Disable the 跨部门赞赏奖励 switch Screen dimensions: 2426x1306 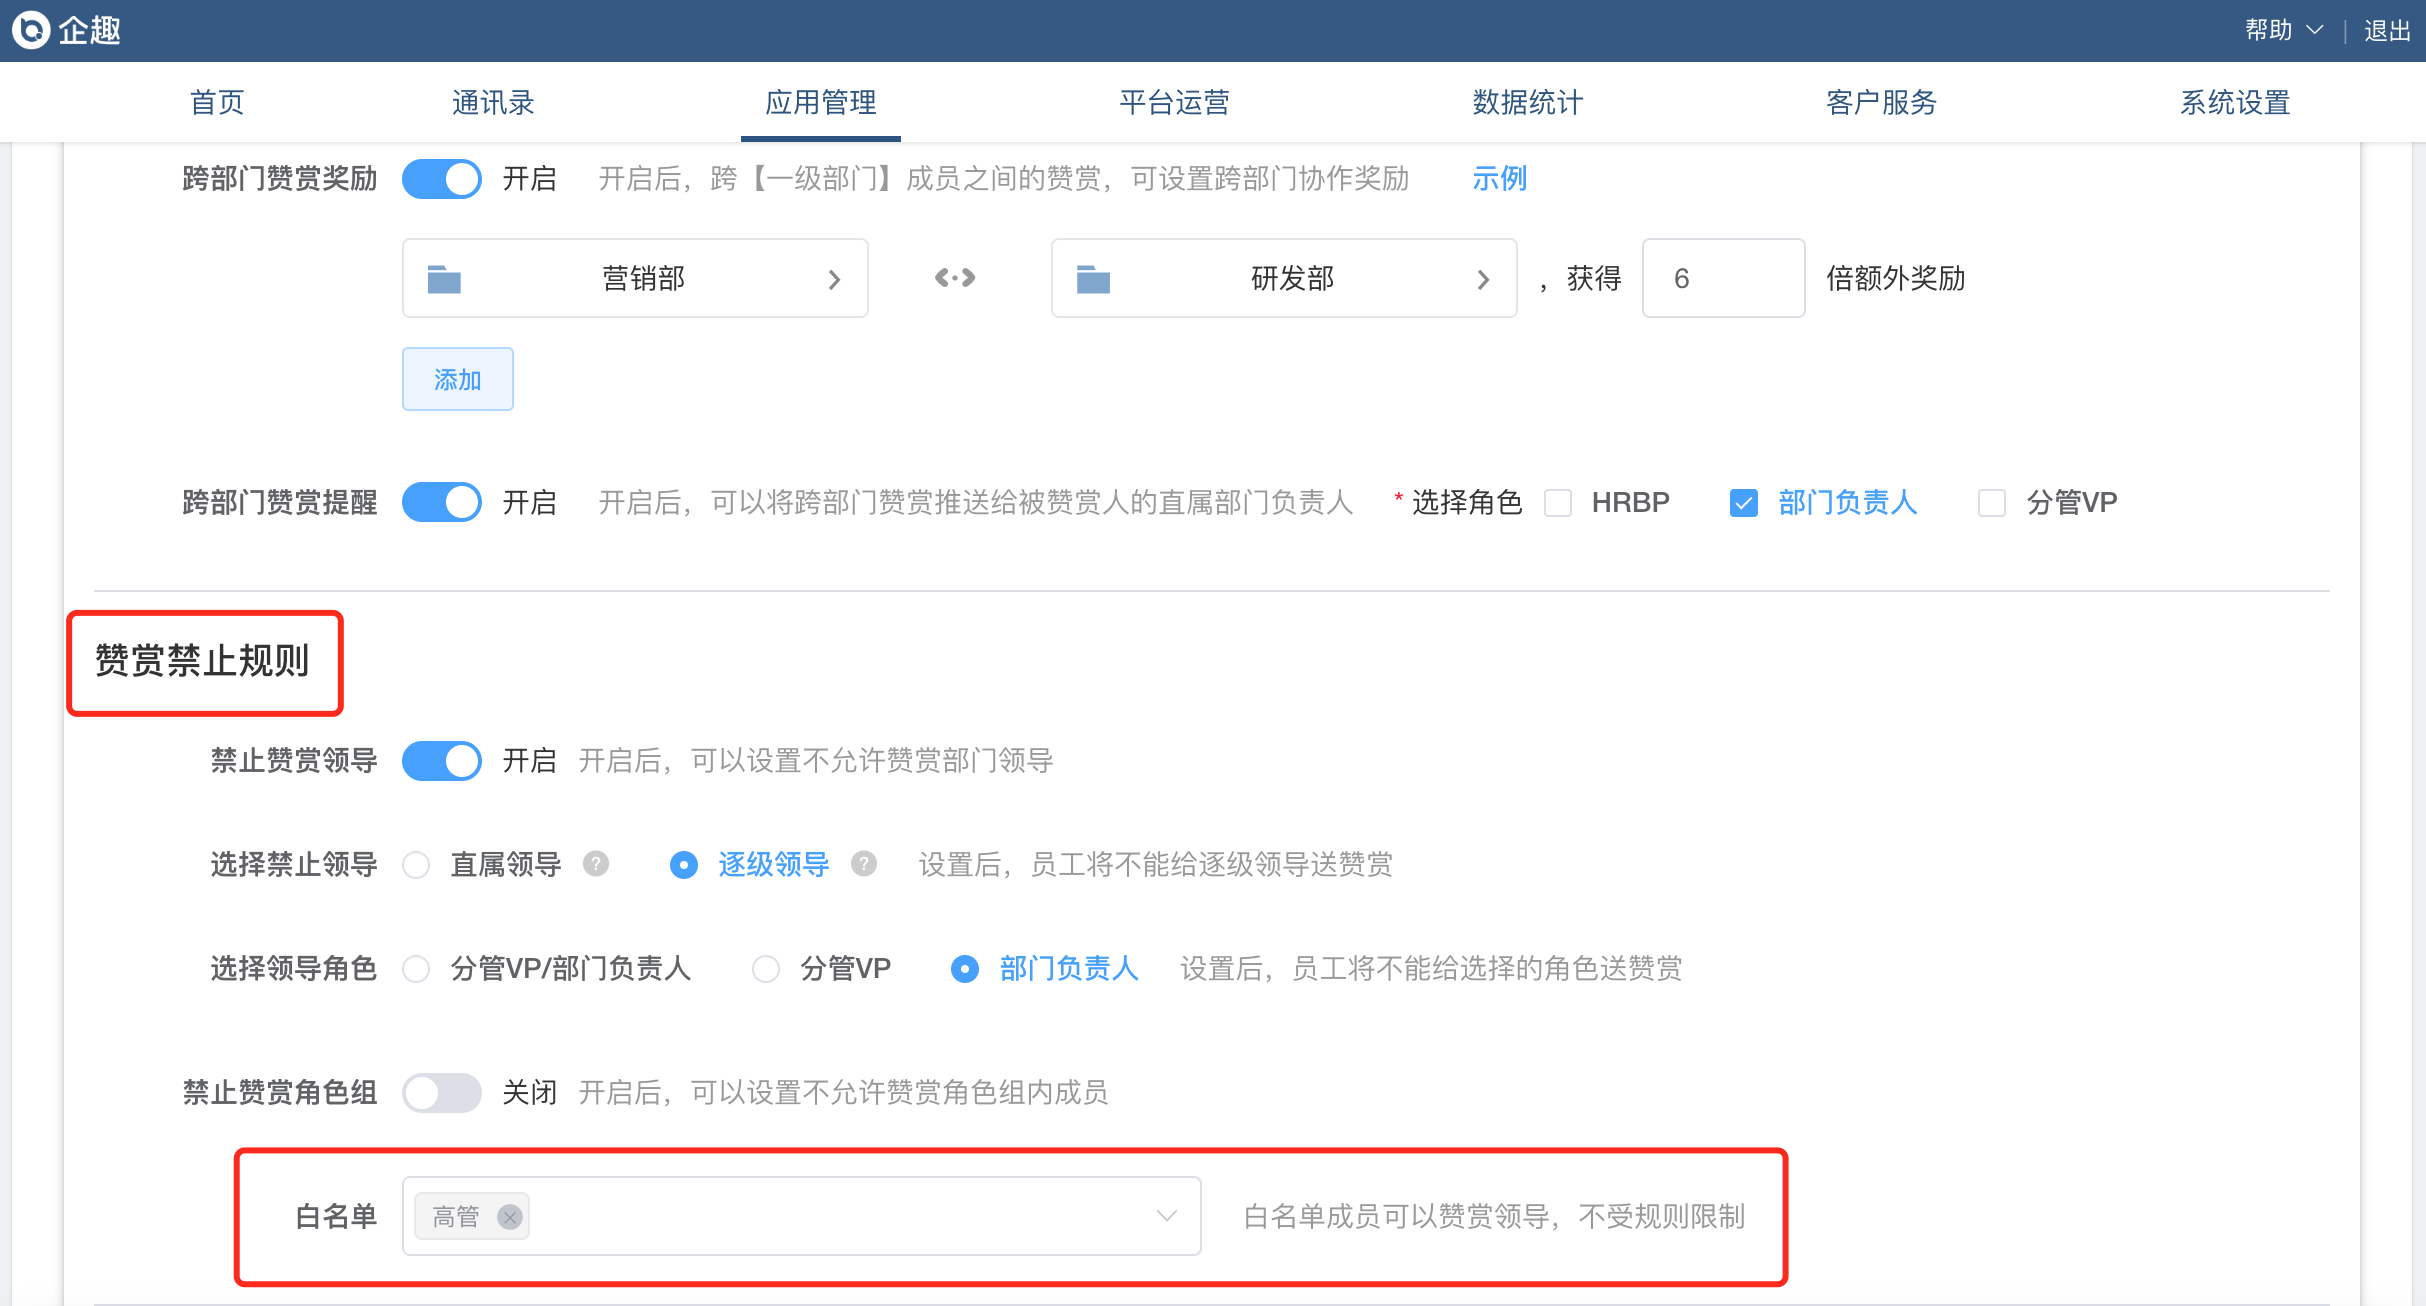coord(442,179)
